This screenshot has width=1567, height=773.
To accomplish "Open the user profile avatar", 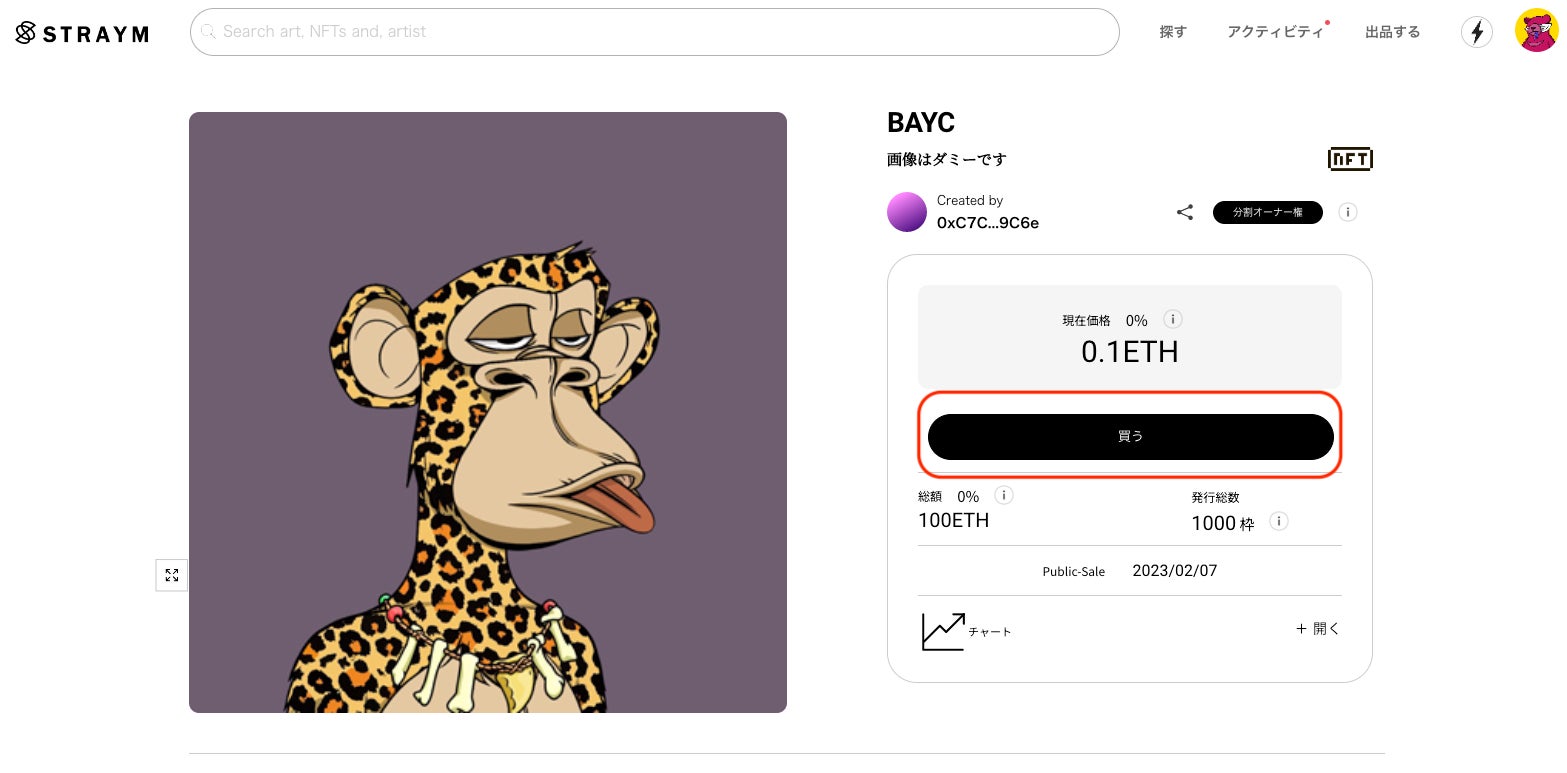I will 1536,31.
